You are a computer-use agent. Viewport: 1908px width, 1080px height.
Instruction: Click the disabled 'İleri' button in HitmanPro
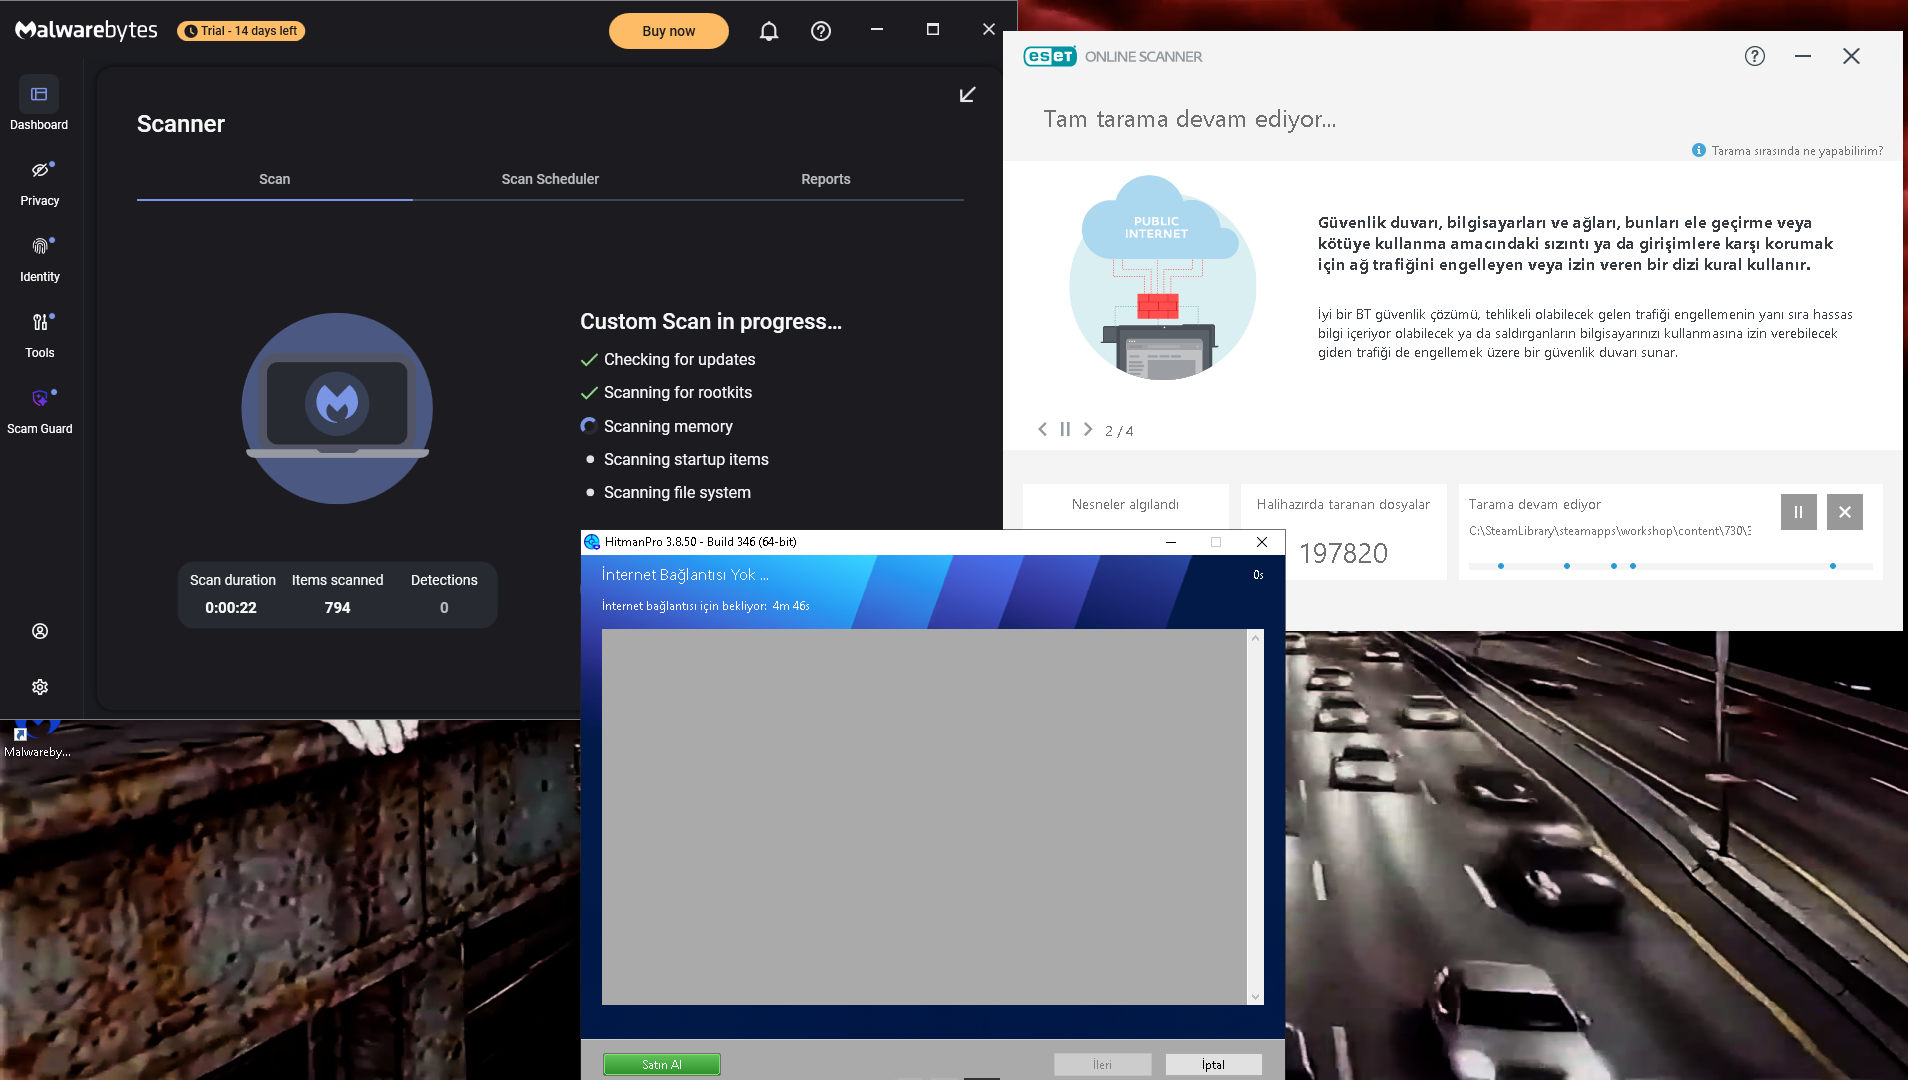click(x=1102, y=1065)
